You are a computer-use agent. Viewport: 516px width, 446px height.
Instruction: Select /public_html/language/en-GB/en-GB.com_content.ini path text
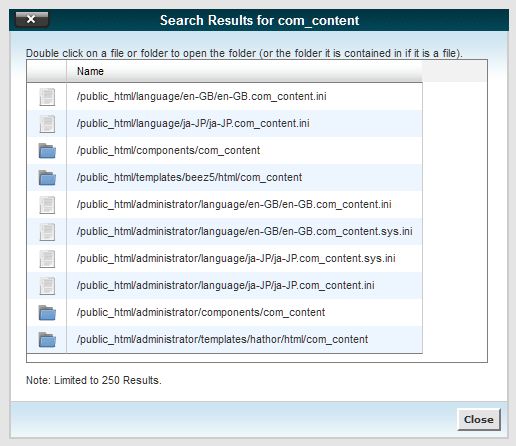pyautogui.click(x=201, y=96)
